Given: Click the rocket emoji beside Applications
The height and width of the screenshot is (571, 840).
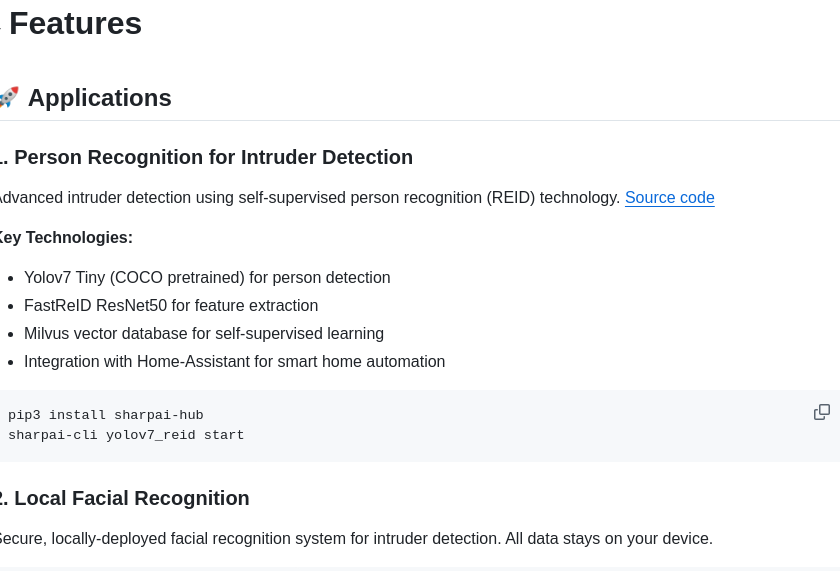Looking at the screenshot, I should pyautogui.click(x=8, y=97).
